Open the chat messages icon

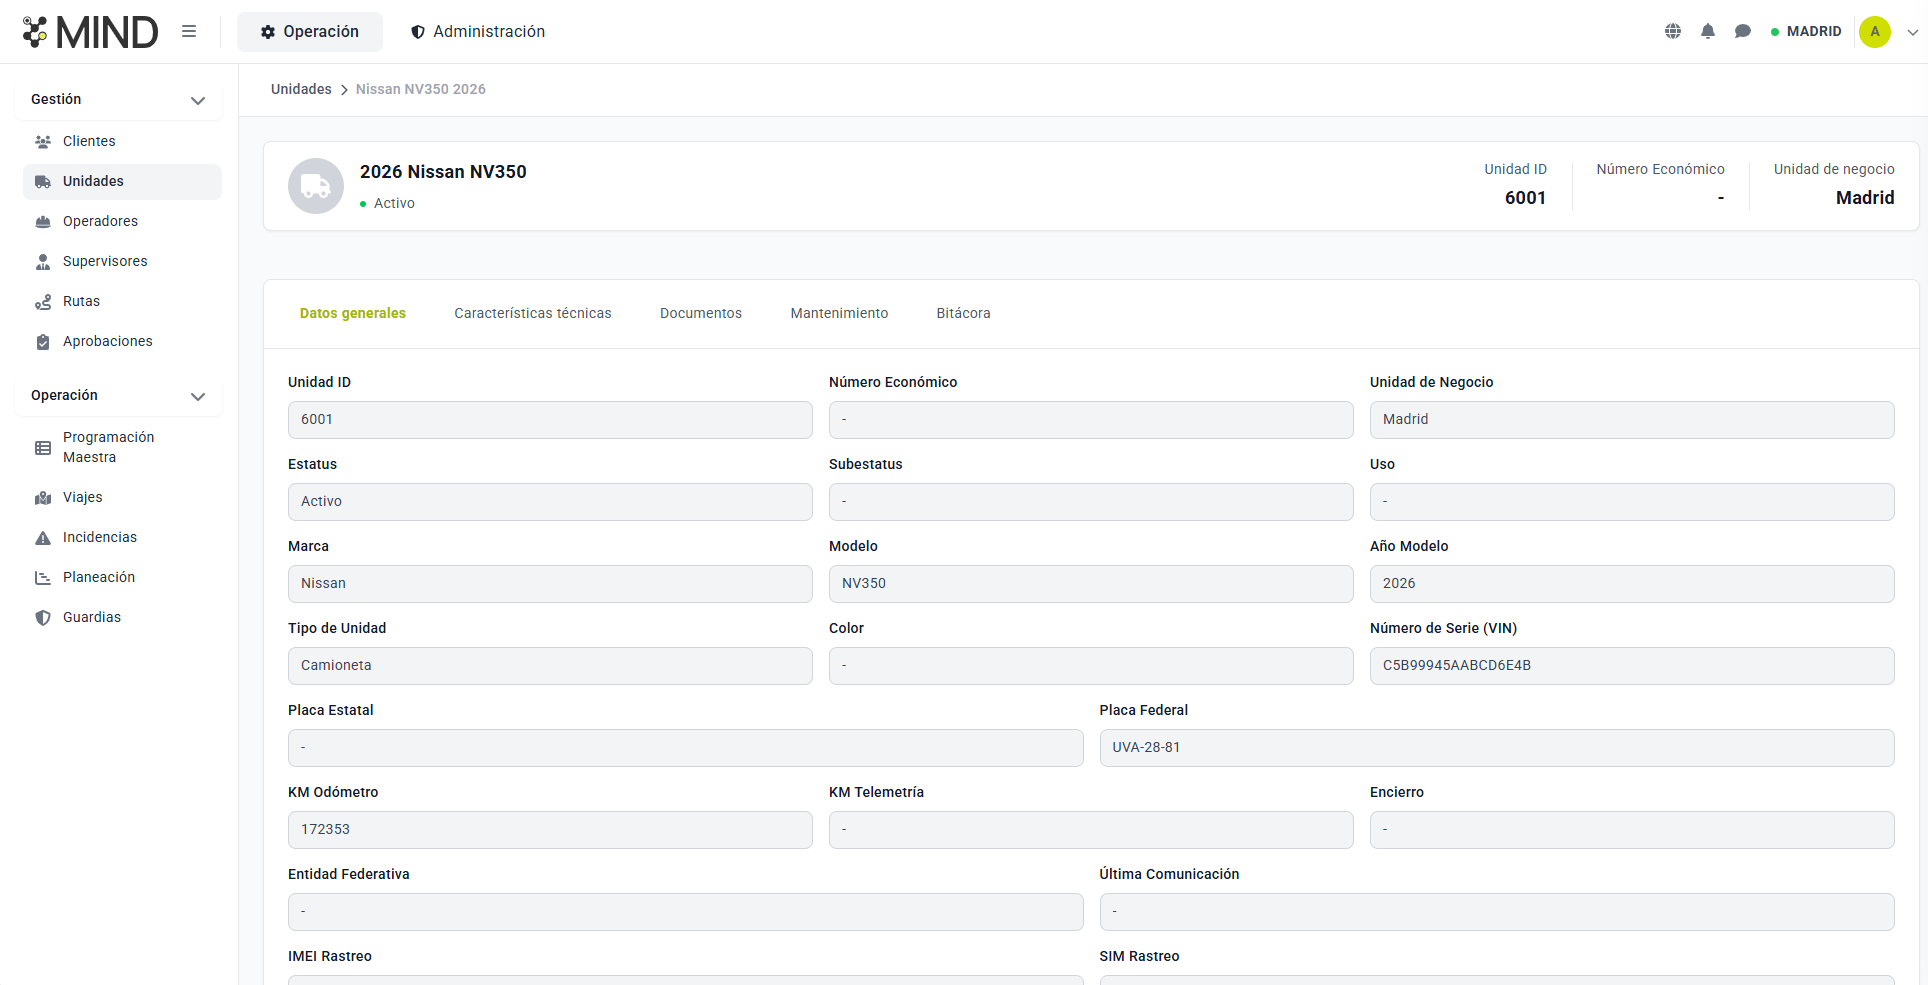[x=1743, y=31]
